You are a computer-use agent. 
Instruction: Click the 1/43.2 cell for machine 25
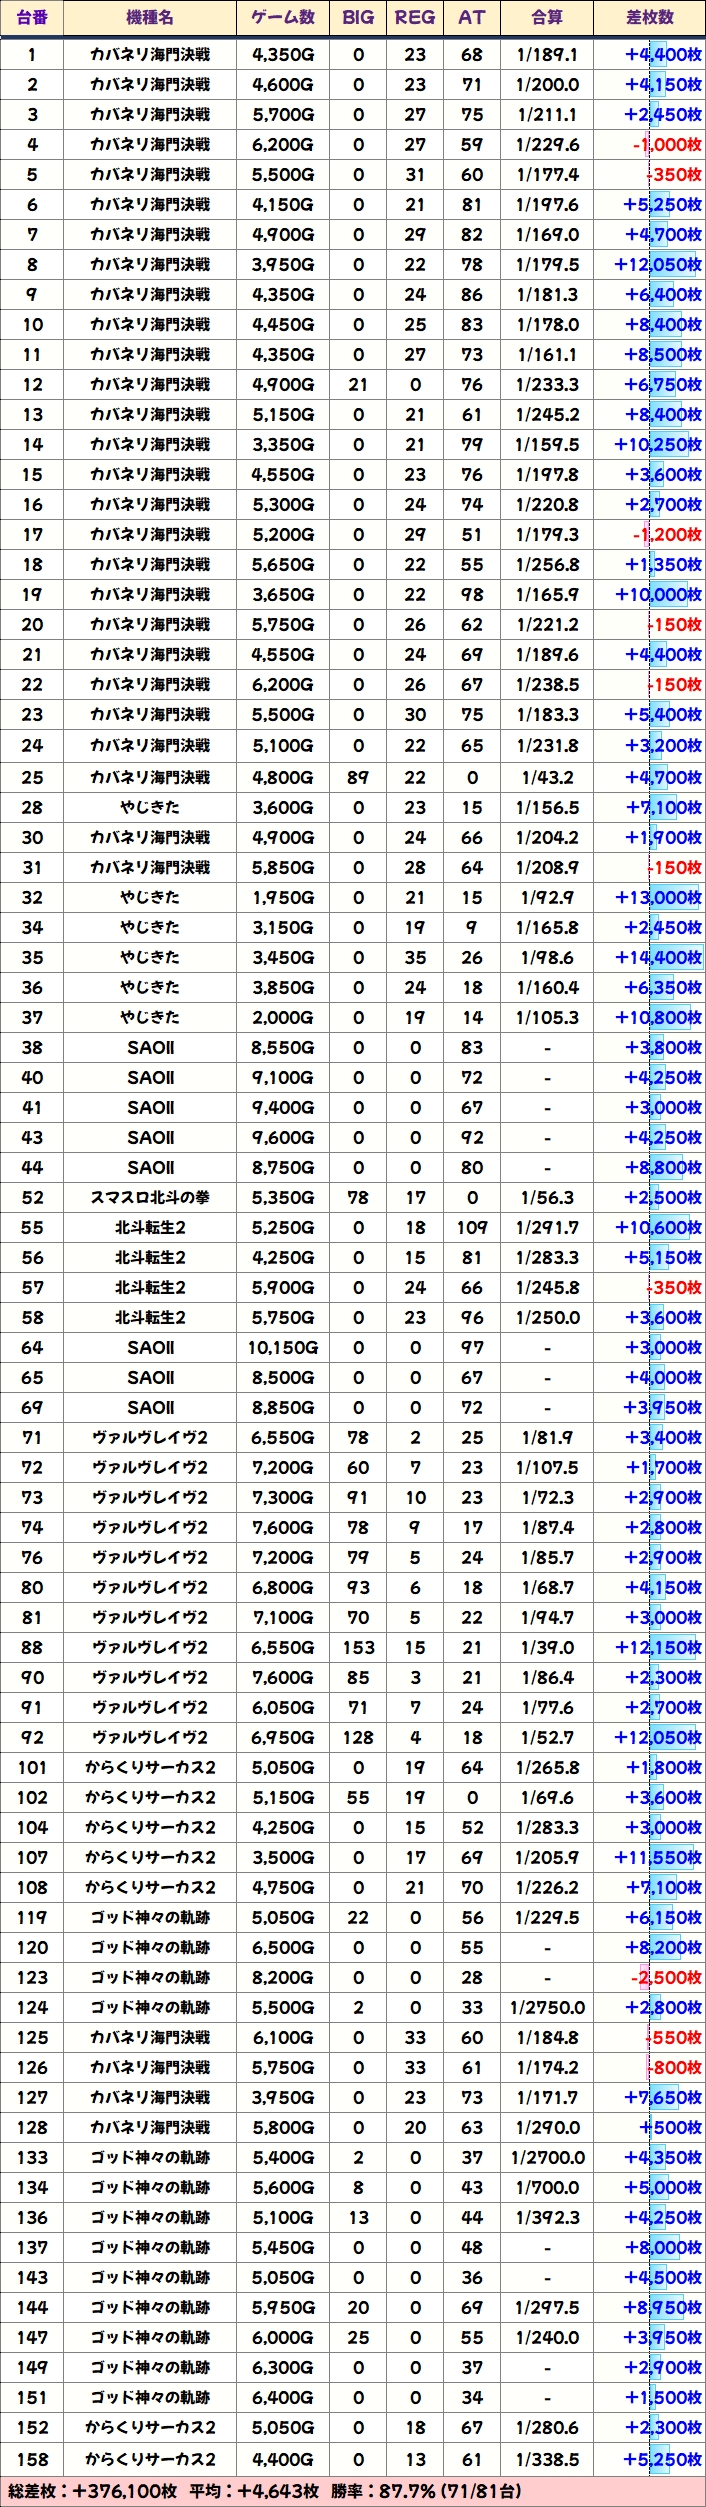547,777
